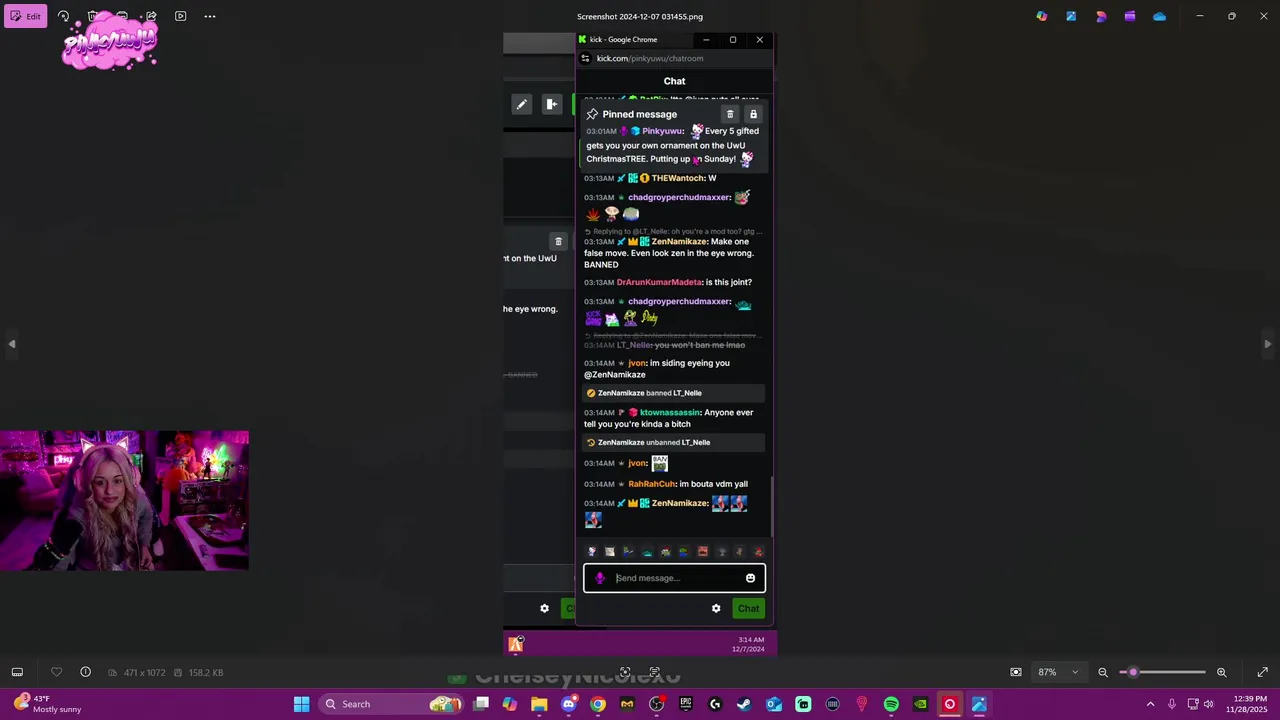This screenshot has height=720, width=1280.
Task: Open the Epic Games Launcher taskbar icon
Action: coord(686,704)
